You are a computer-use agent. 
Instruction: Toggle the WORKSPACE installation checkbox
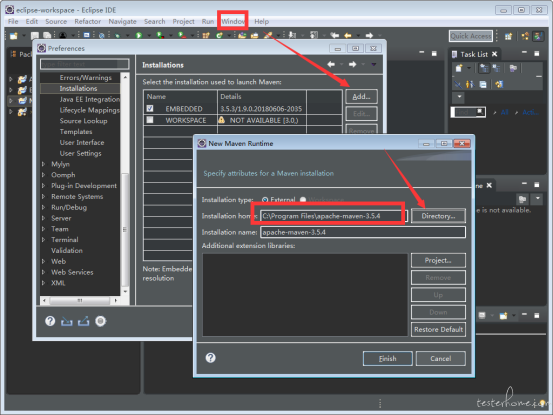150,120
